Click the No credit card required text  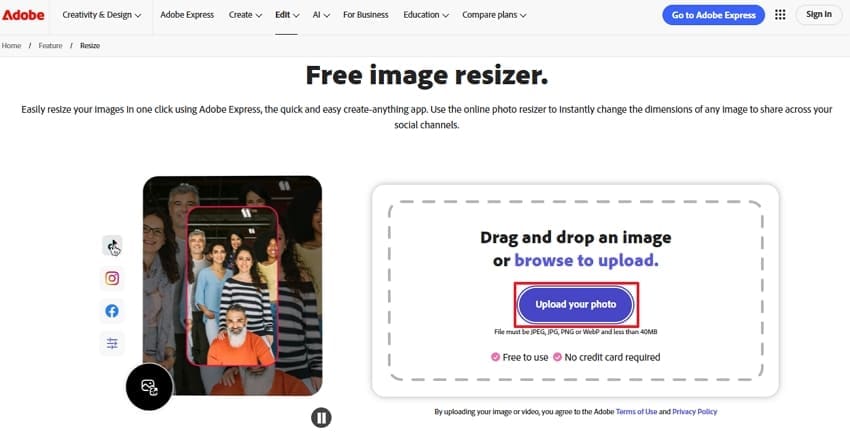612,357
